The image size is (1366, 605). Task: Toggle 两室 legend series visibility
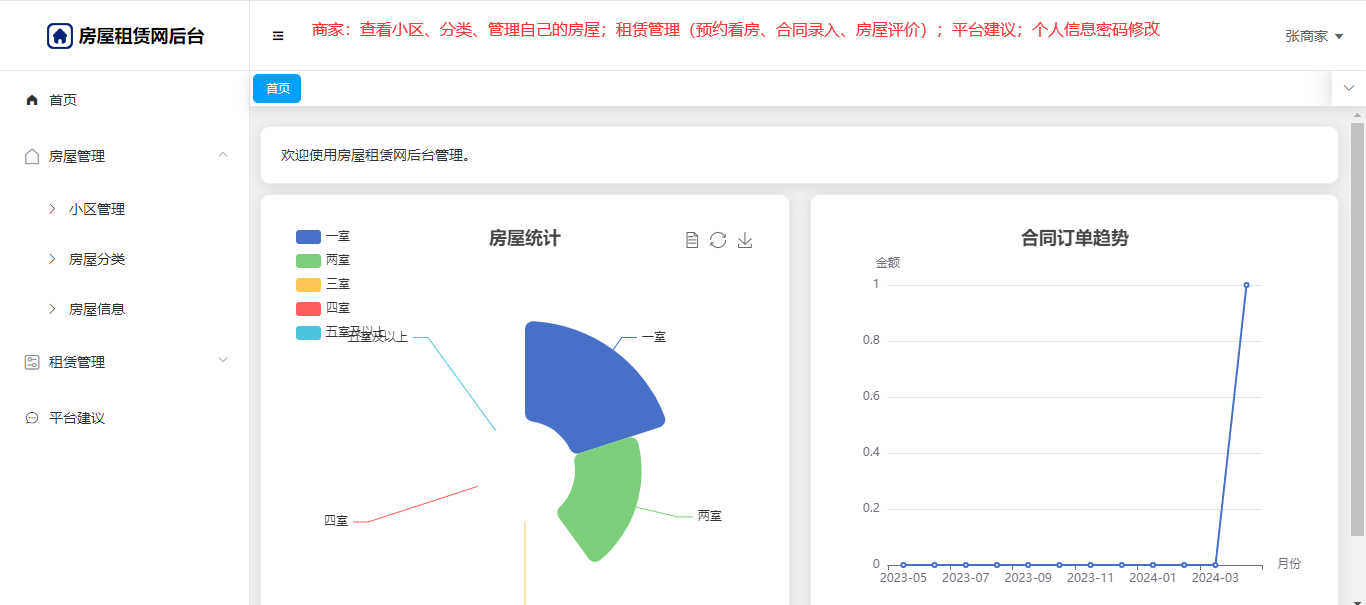(308, 261)
